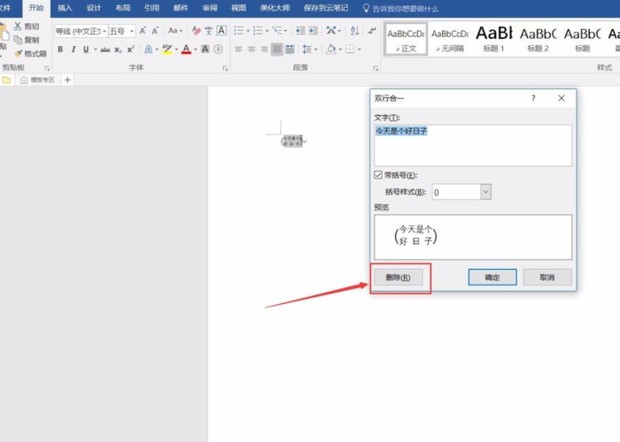Apply distributed alignment to the paragraph
620x442 pixels.
(x=290, y=49)
